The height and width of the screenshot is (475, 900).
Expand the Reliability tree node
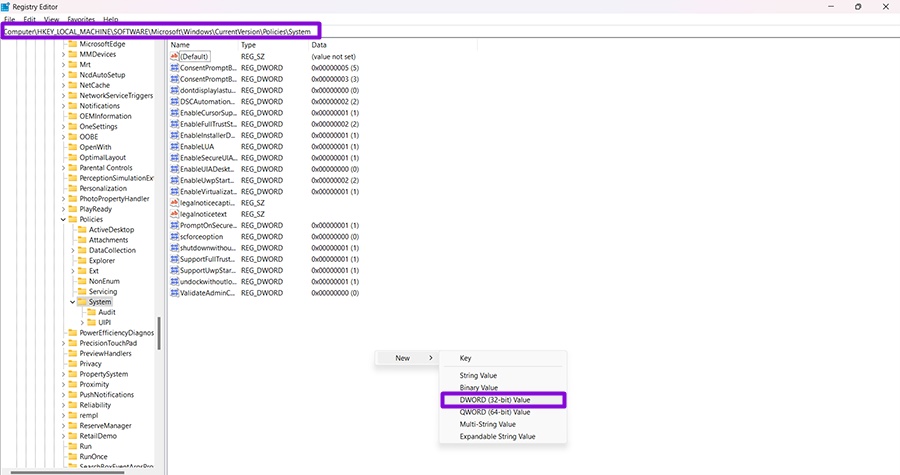click(x=63, y=405)
